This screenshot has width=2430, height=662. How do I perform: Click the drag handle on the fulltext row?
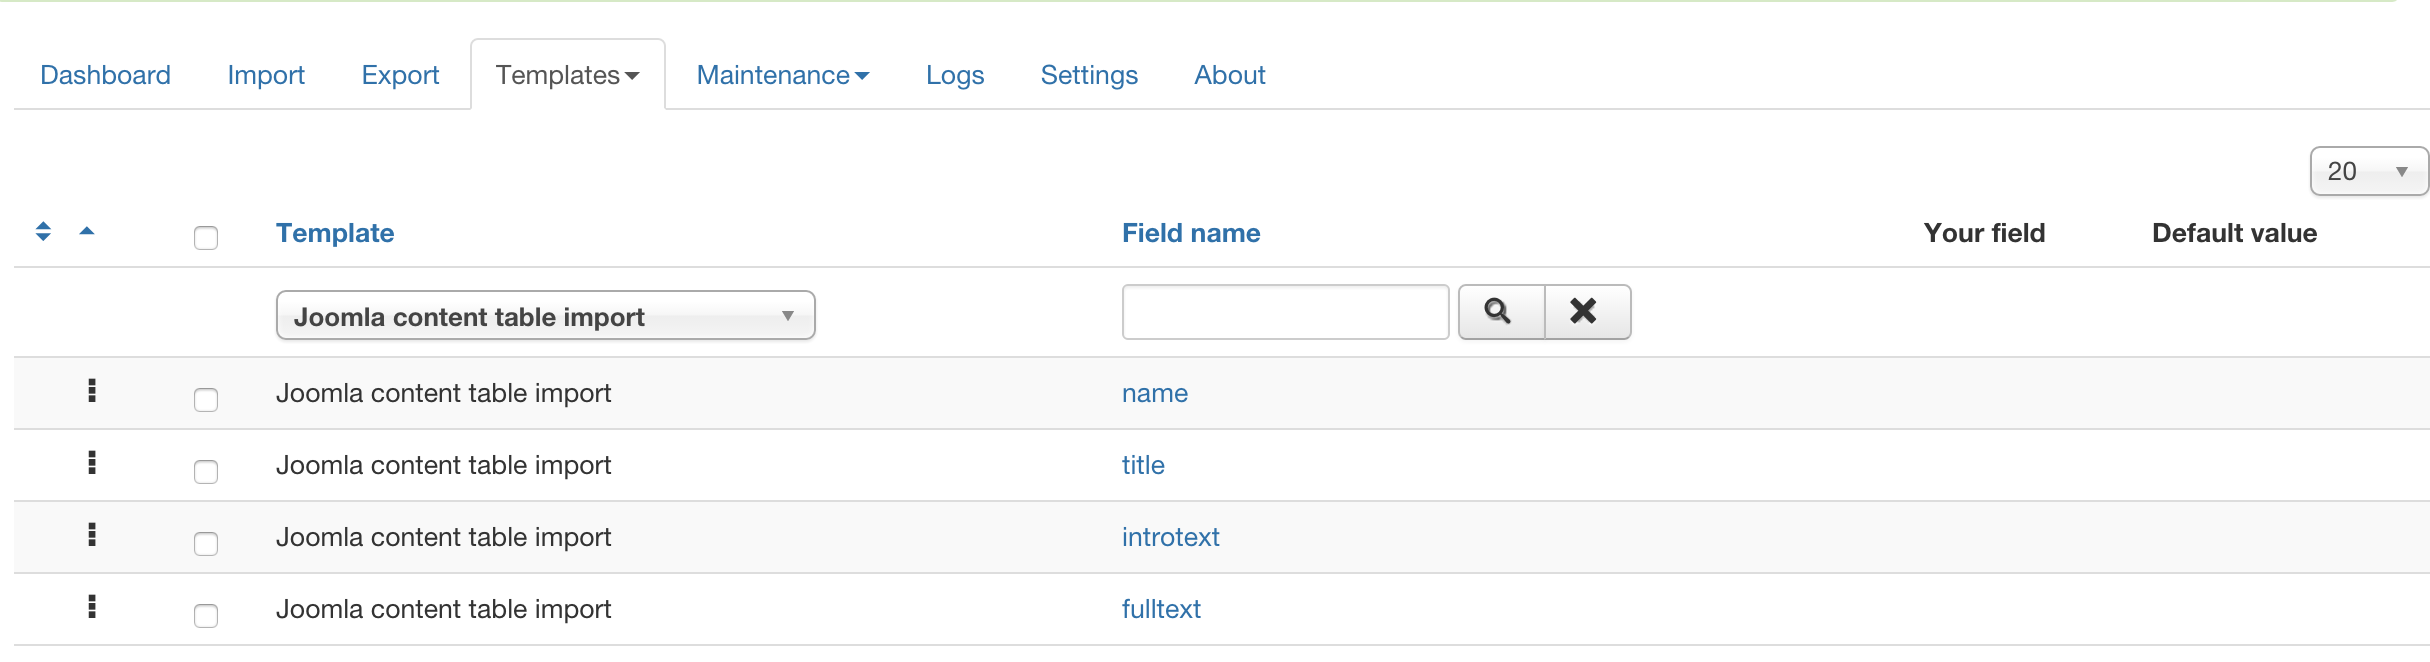coord(91,607)
